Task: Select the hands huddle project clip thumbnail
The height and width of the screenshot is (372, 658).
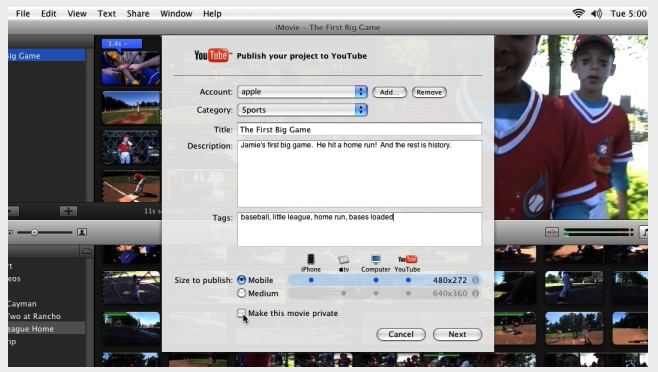Action: pyautogui.click(x=131, y=68)
